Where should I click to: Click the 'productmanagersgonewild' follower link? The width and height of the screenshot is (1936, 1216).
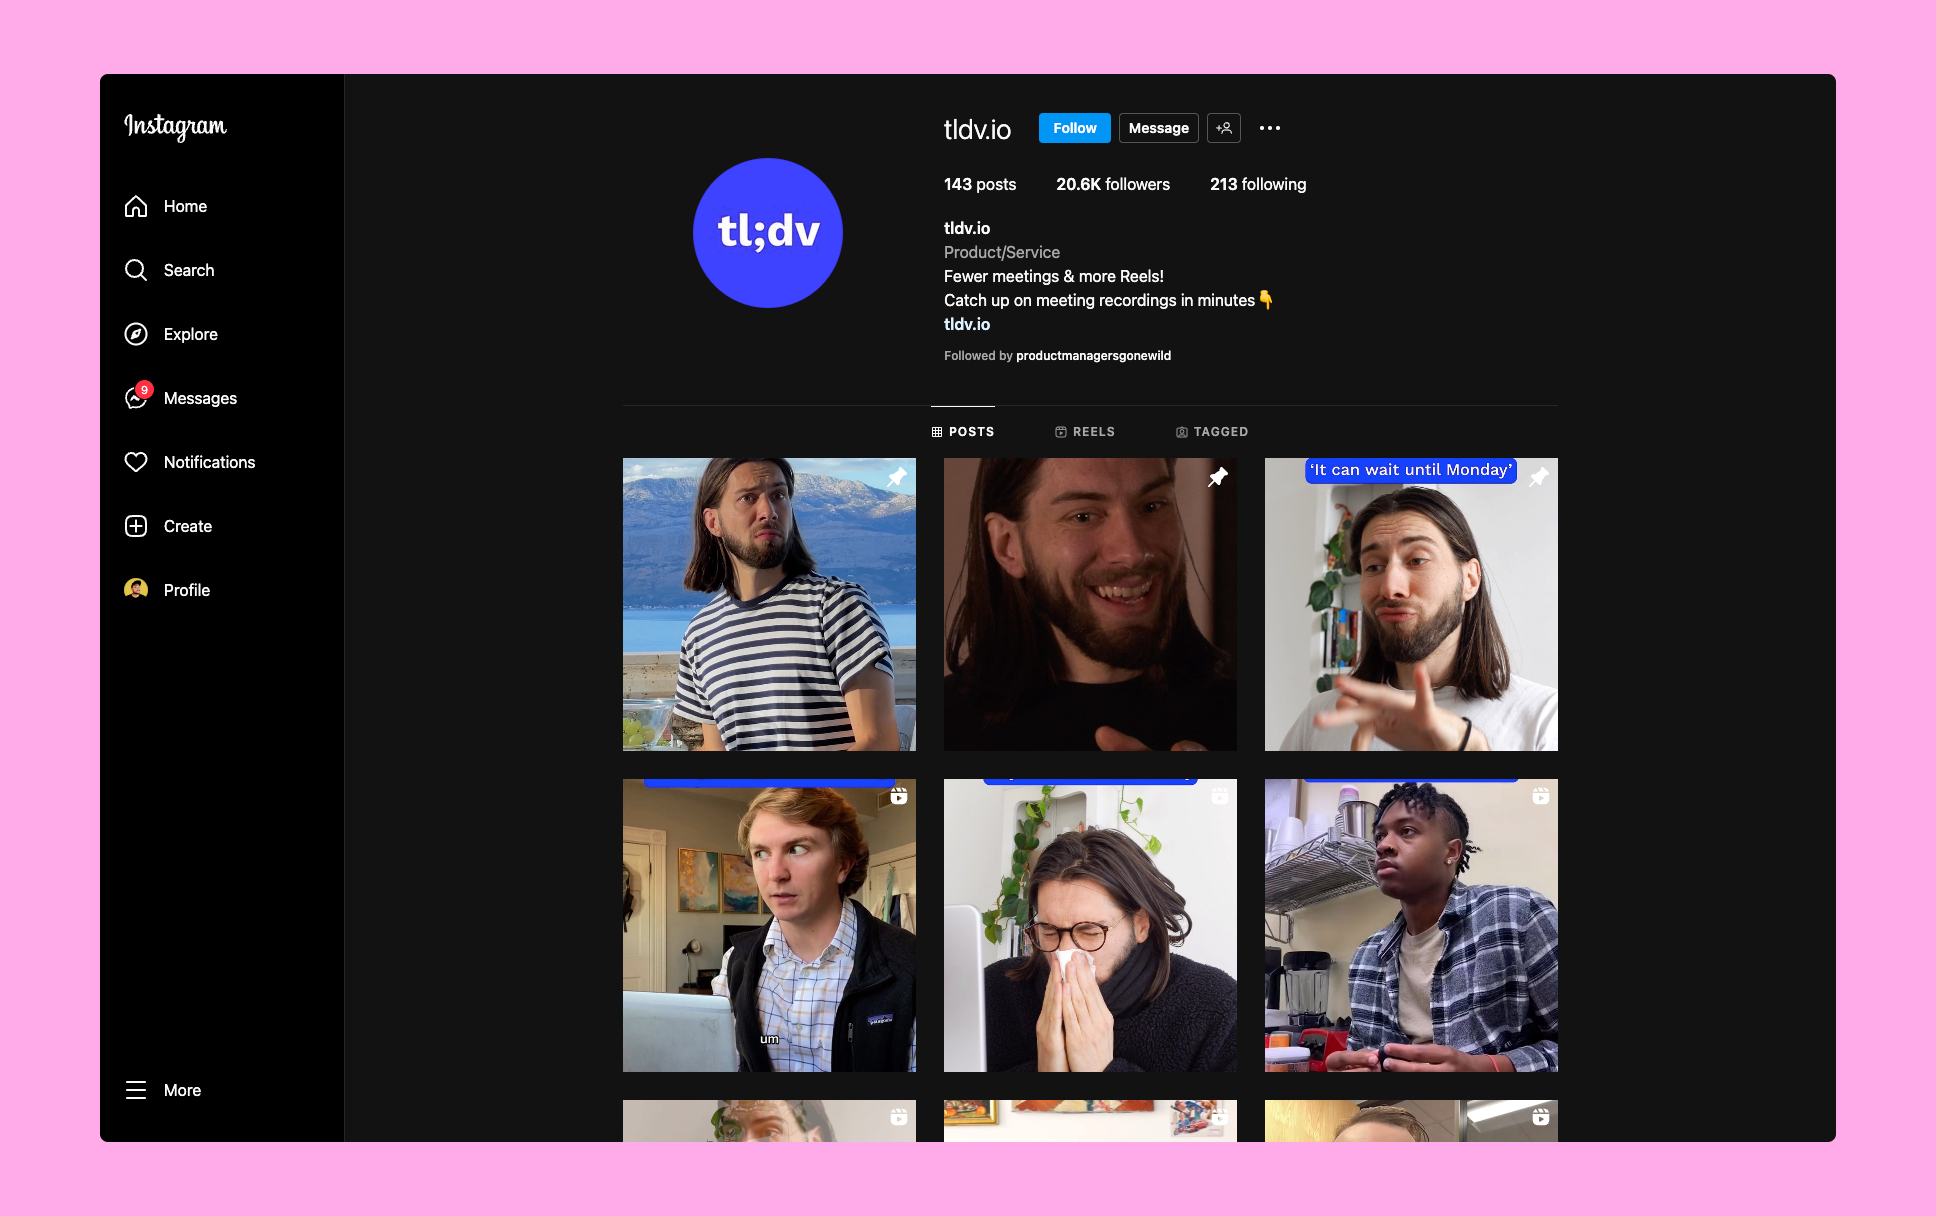[1091, 354]
